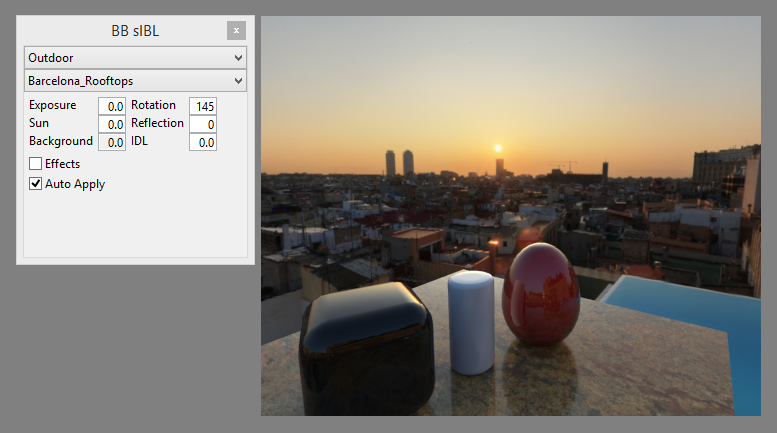Expand the Barcelona_Rooftops preset dropdown

coord(135,81)
